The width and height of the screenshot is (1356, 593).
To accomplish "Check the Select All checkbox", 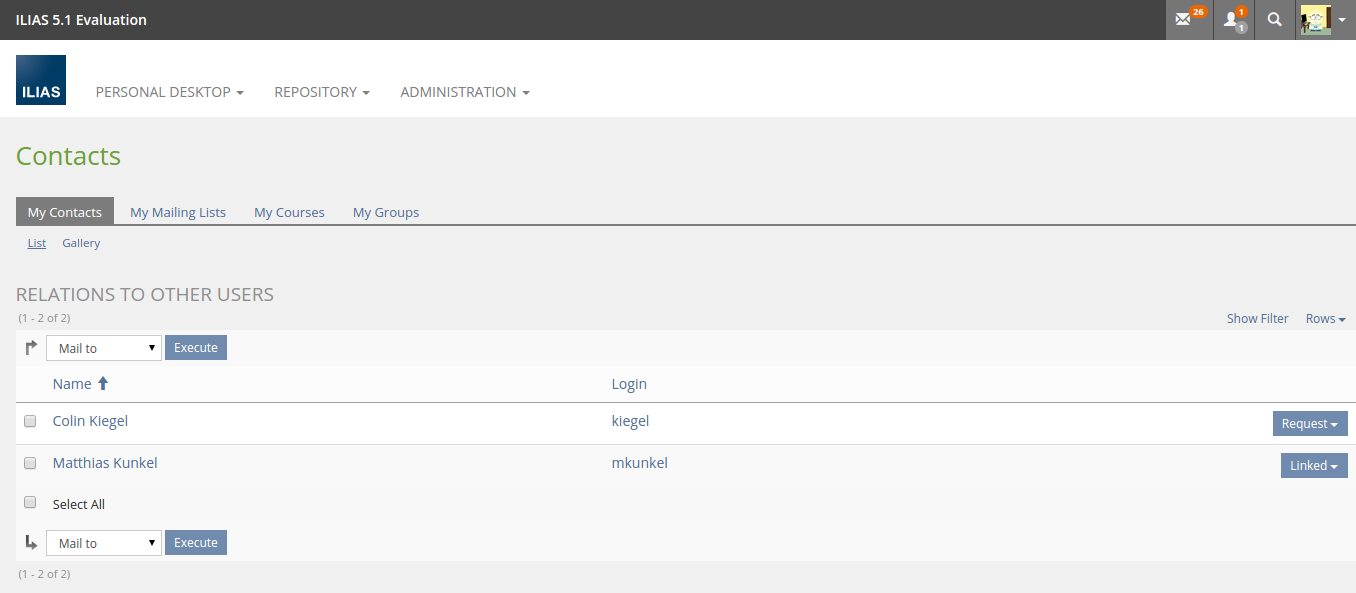I will 30,503.
